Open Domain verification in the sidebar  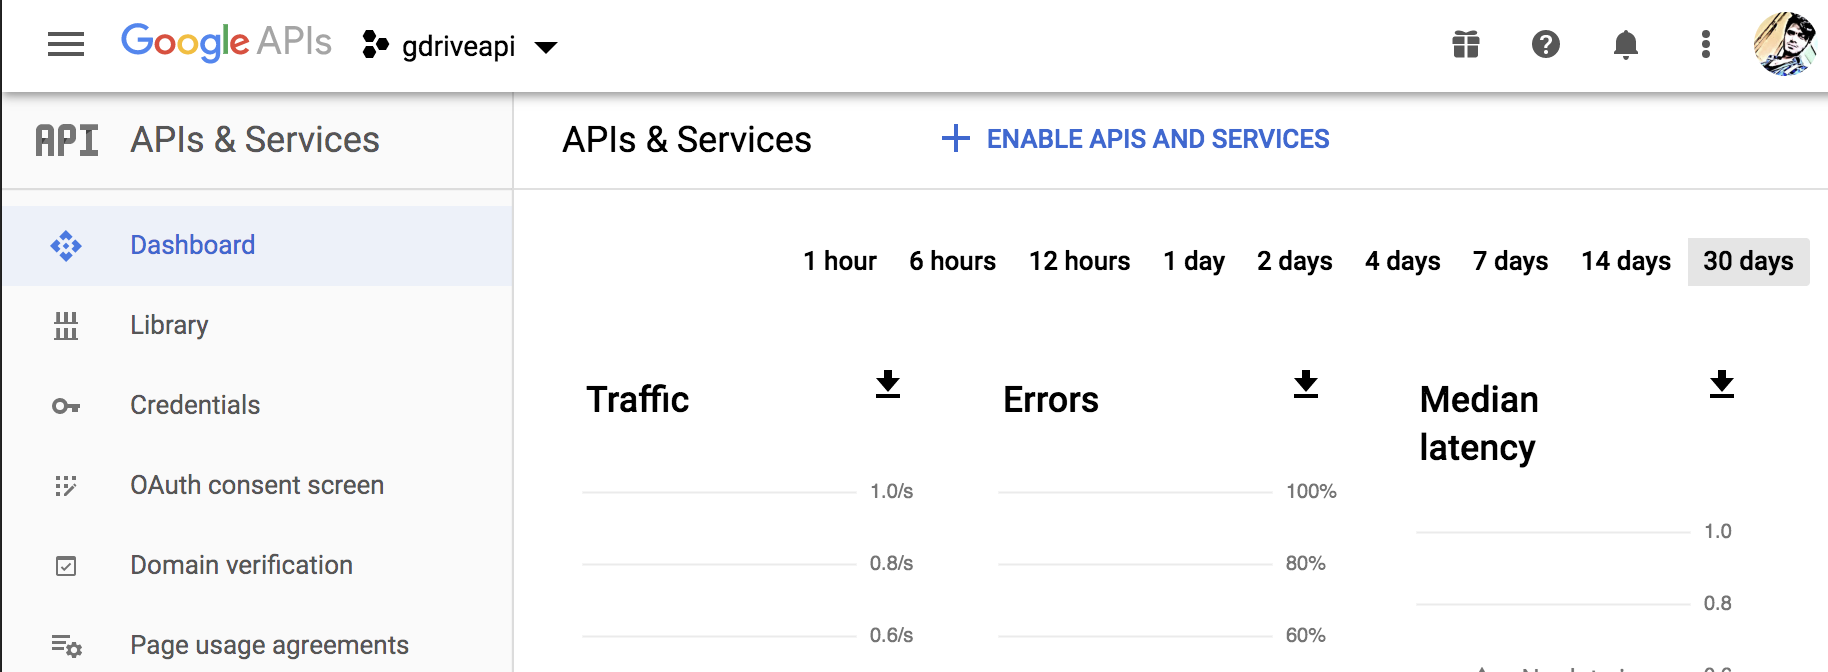coord(257,566)
